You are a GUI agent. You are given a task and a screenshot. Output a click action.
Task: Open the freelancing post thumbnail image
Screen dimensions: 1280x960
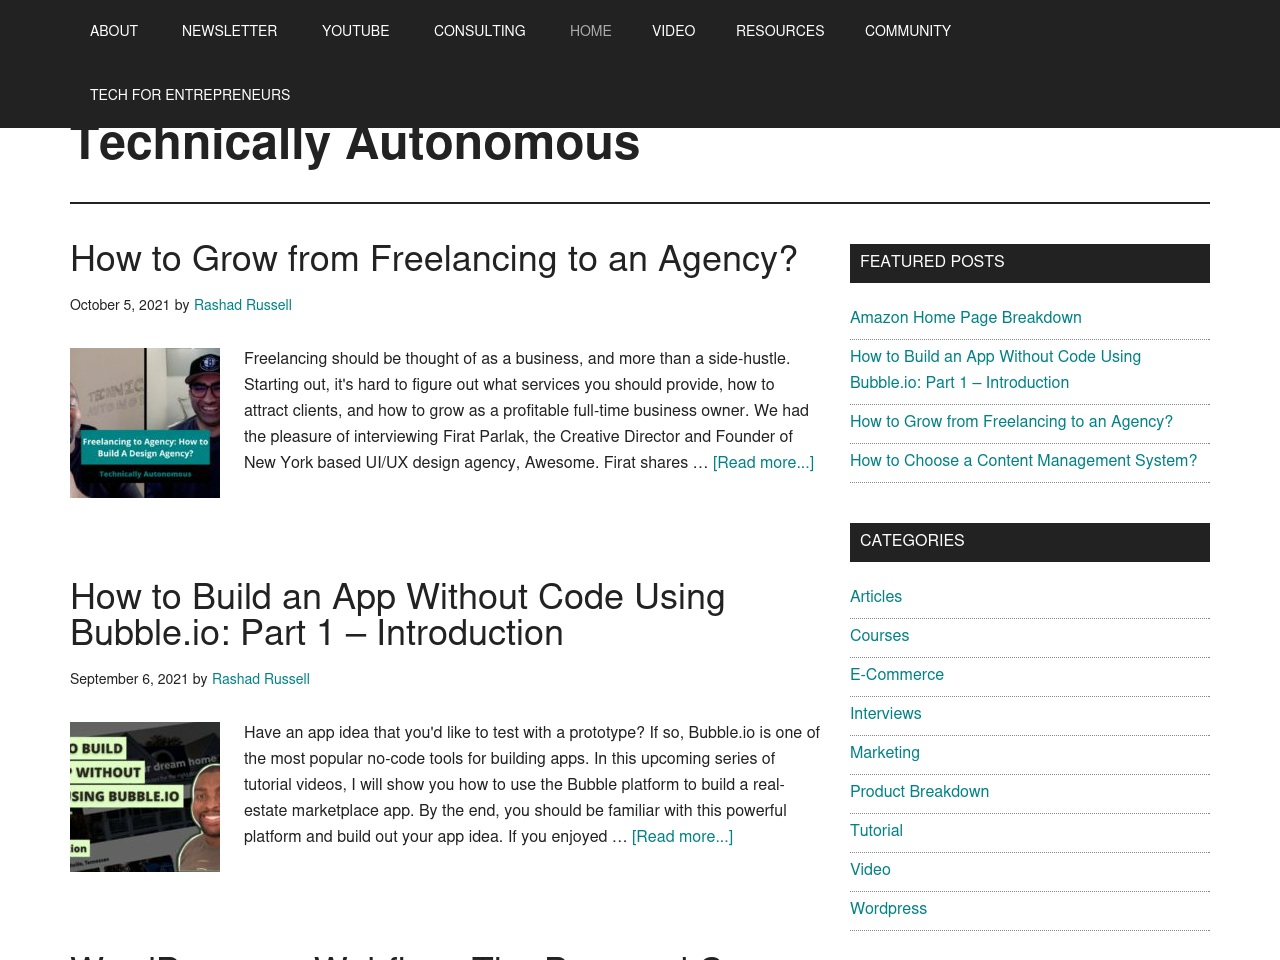tap(145, 423)
